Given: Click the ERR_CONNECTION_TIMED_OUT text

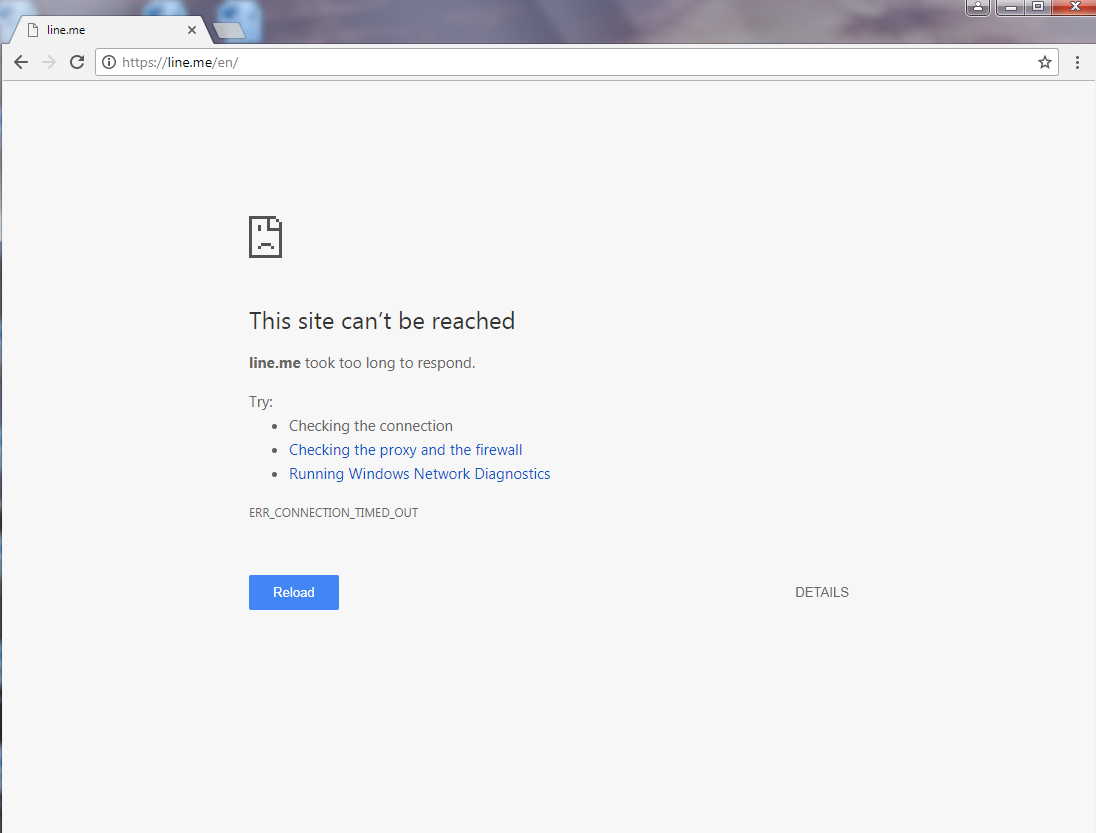Looking at the screenshot, I should [333, 513].
